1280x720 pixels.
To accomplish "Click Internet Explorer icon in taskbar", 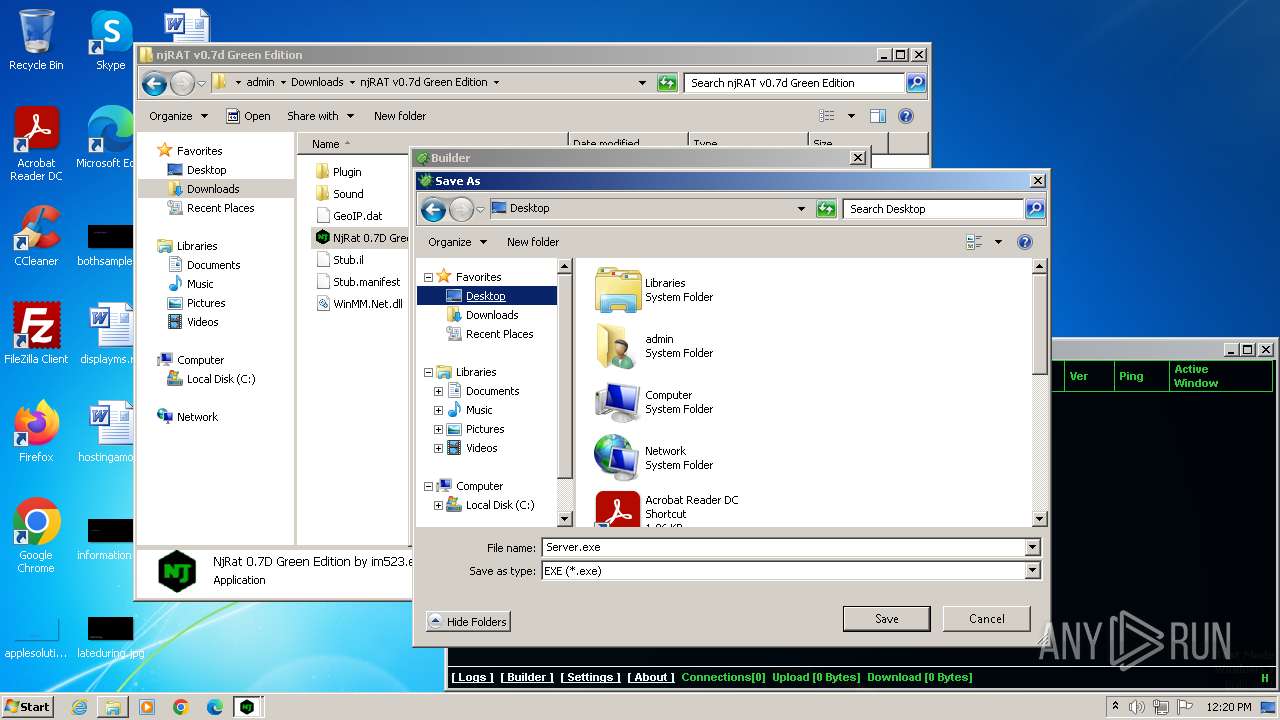I will (79, 707).
